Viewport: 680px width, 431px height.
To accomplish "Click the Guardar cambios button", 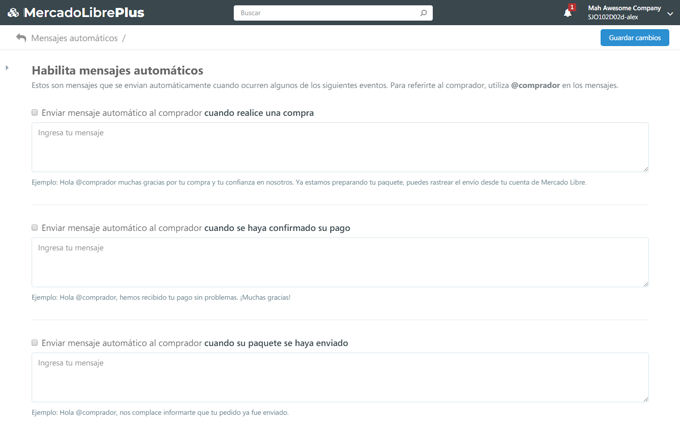I will coord(634,38).
